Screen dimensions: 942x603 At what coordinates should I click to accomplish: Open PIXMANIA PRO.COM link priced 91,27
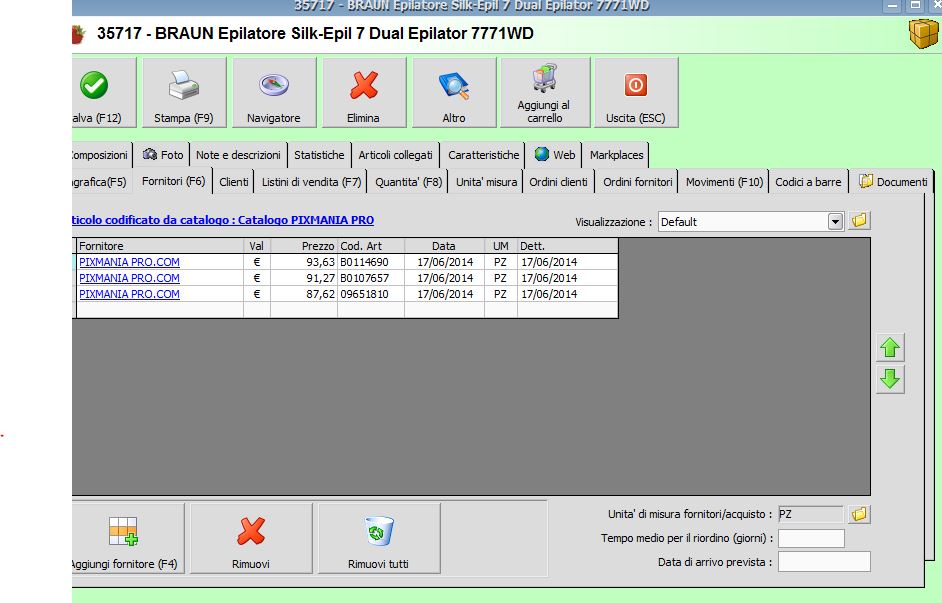129,279
